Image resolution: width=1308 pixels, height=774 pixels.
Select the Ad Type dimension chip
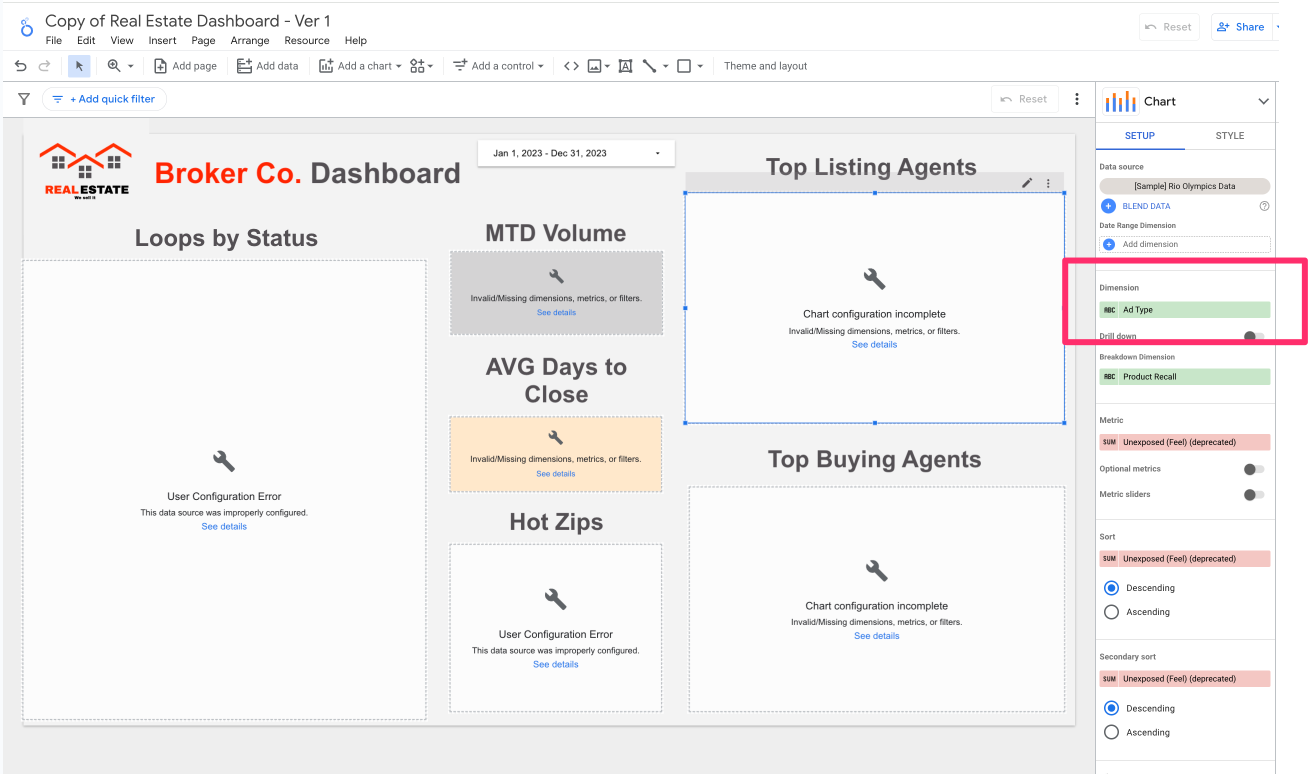(x=1184, y=310)
